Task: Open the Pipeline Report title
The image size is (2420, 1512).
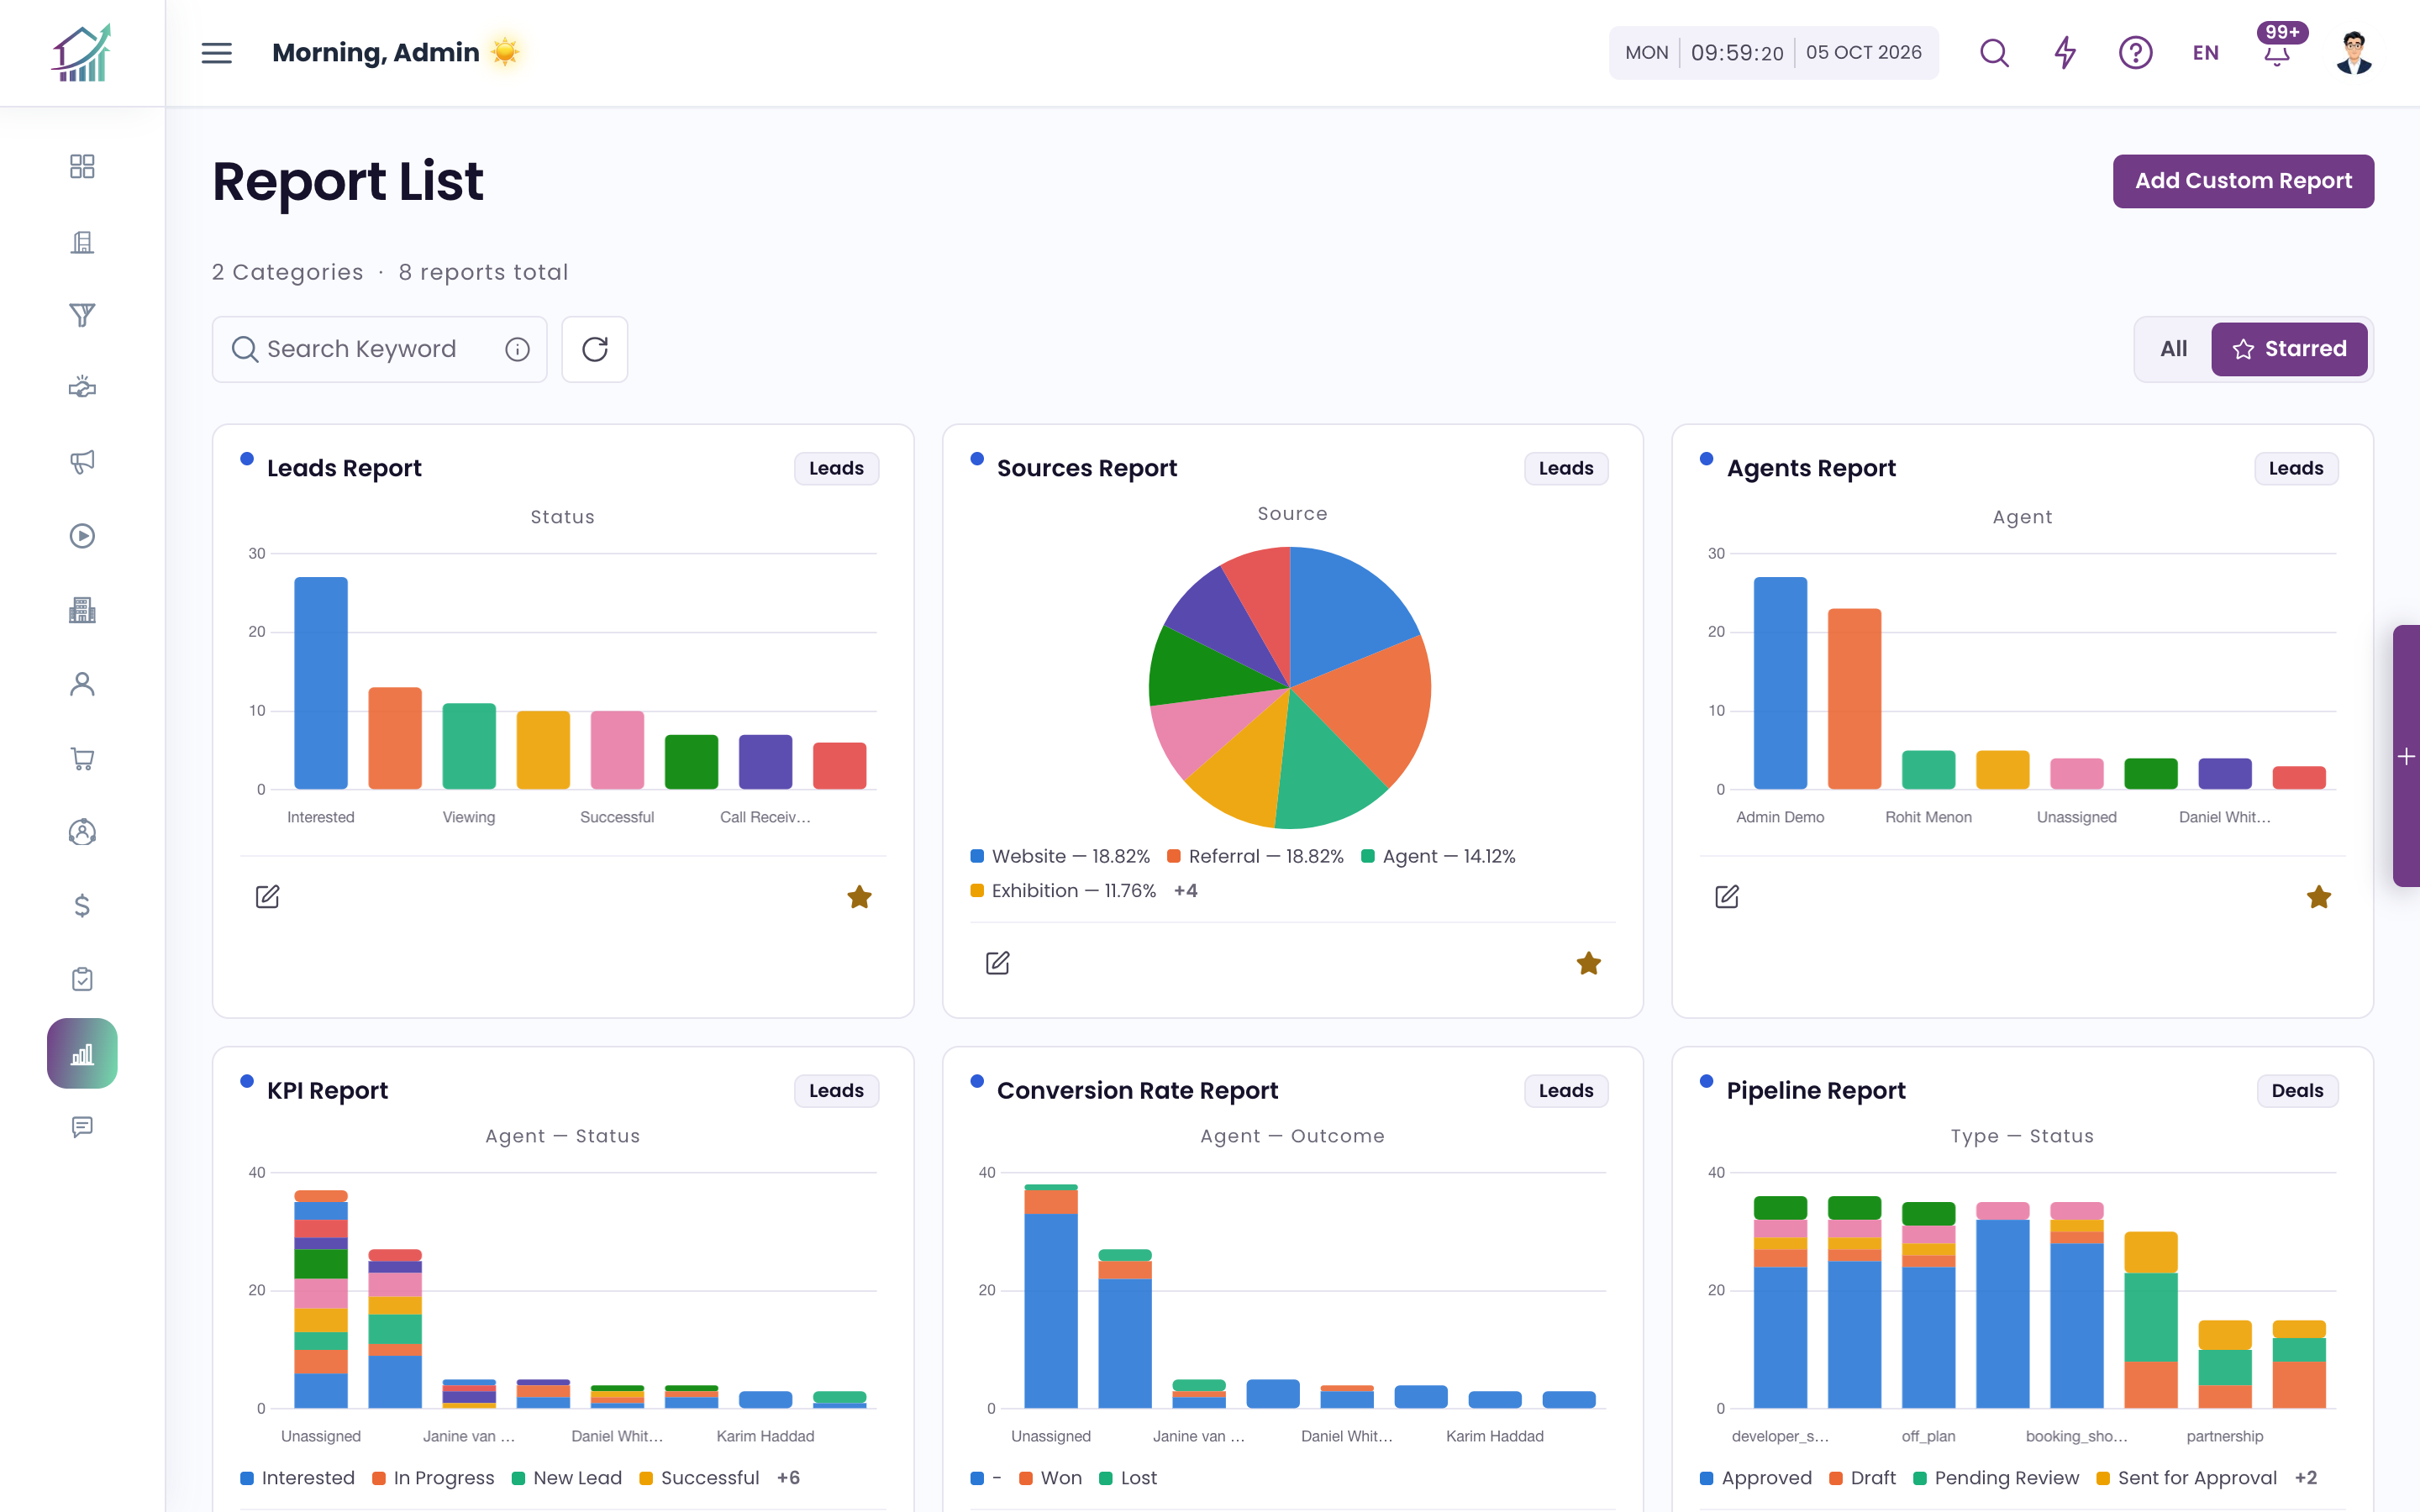Action: 1816,1090
